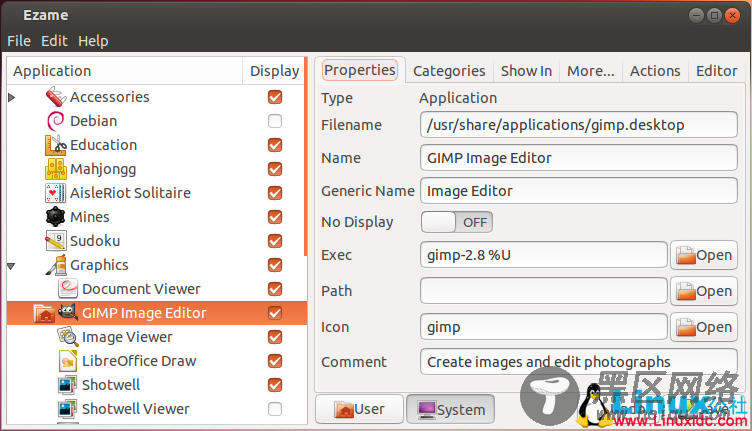Switch to the Properties tab

[x=360, y=70]
